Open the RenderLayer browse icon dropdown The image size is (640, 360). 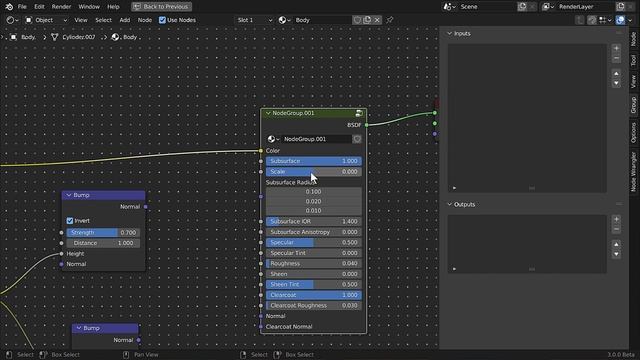click(x=548, y=7)
